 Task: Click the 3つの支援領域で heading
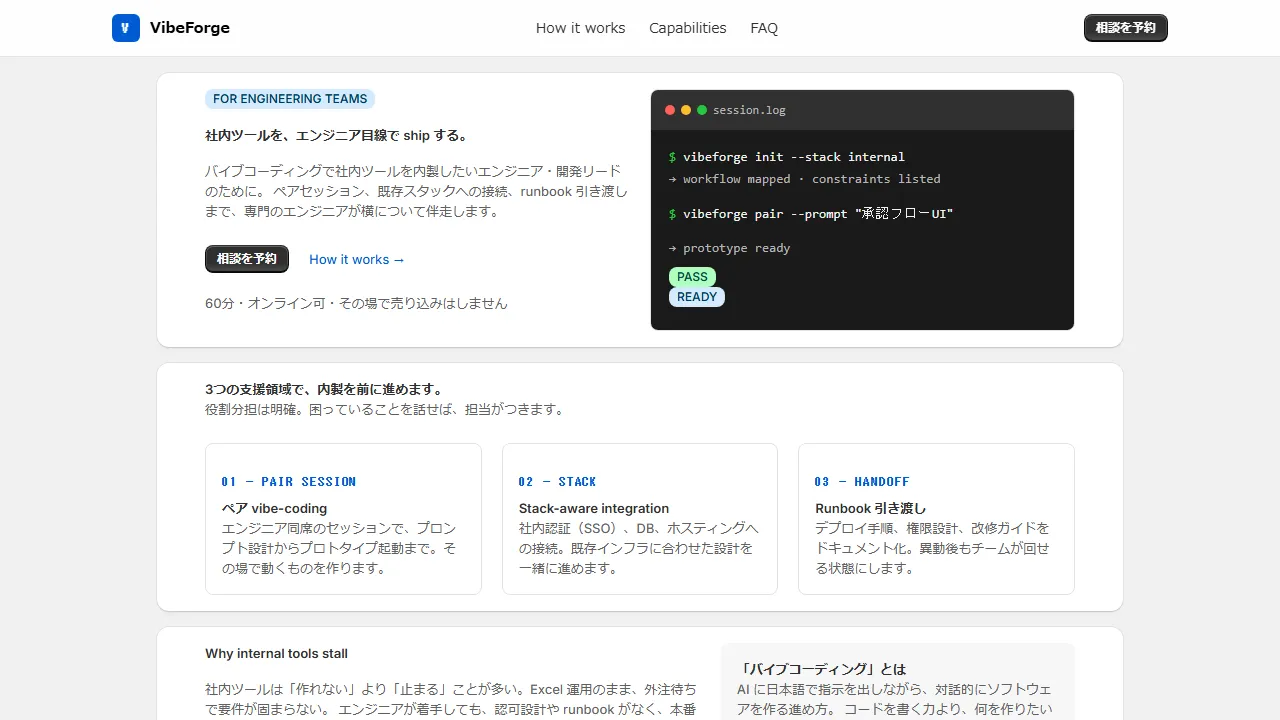[x=324, y=389]
